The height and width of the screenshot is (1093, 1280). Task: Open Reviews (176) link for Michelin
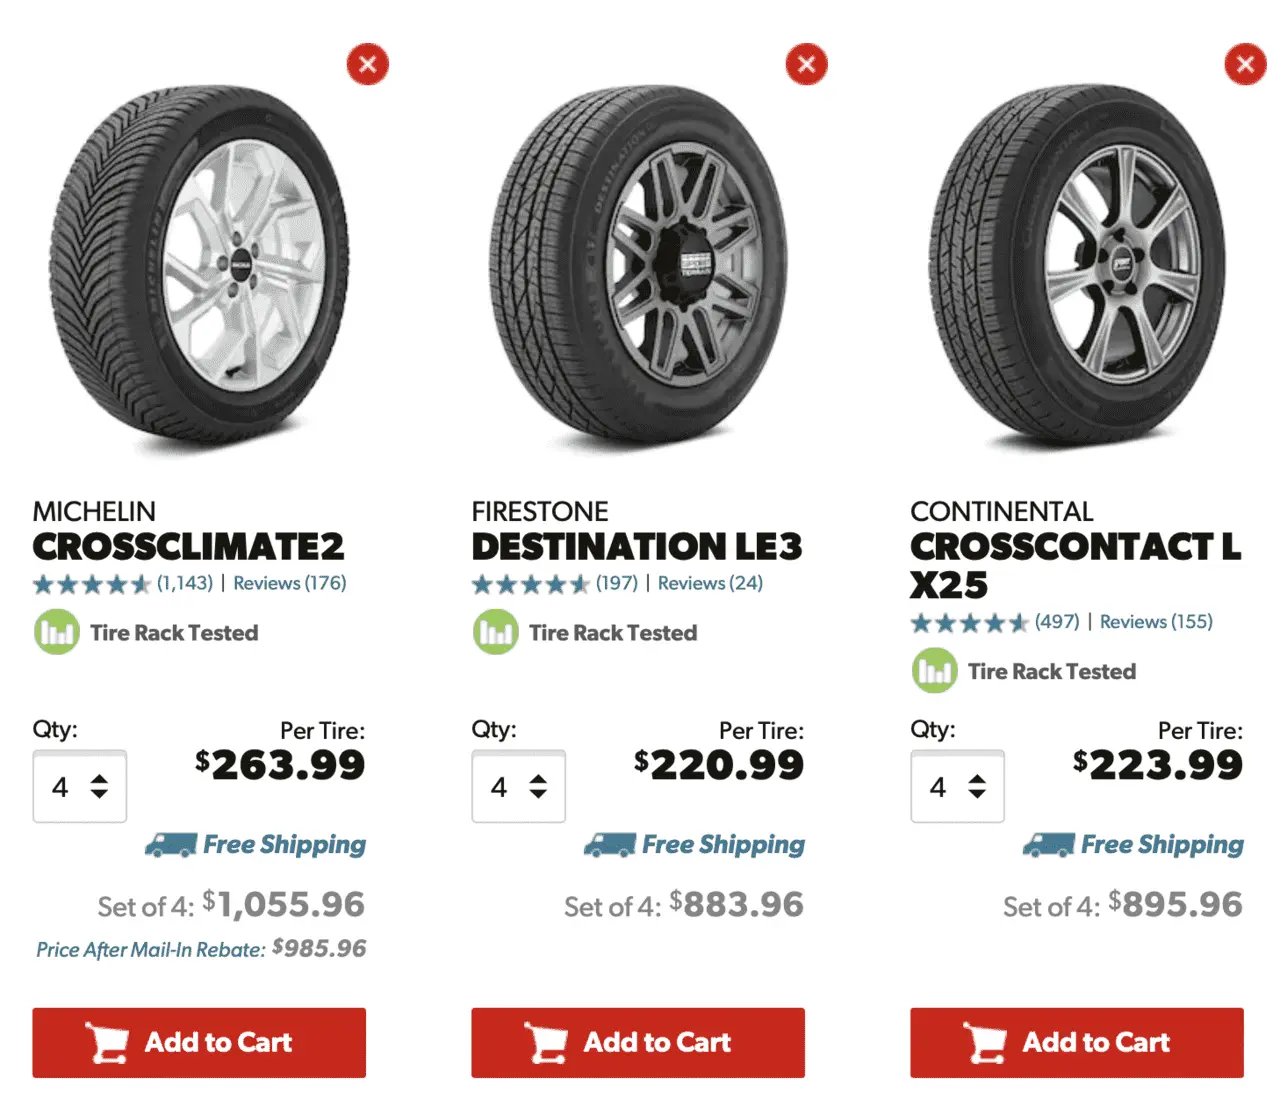click(289, 583)
